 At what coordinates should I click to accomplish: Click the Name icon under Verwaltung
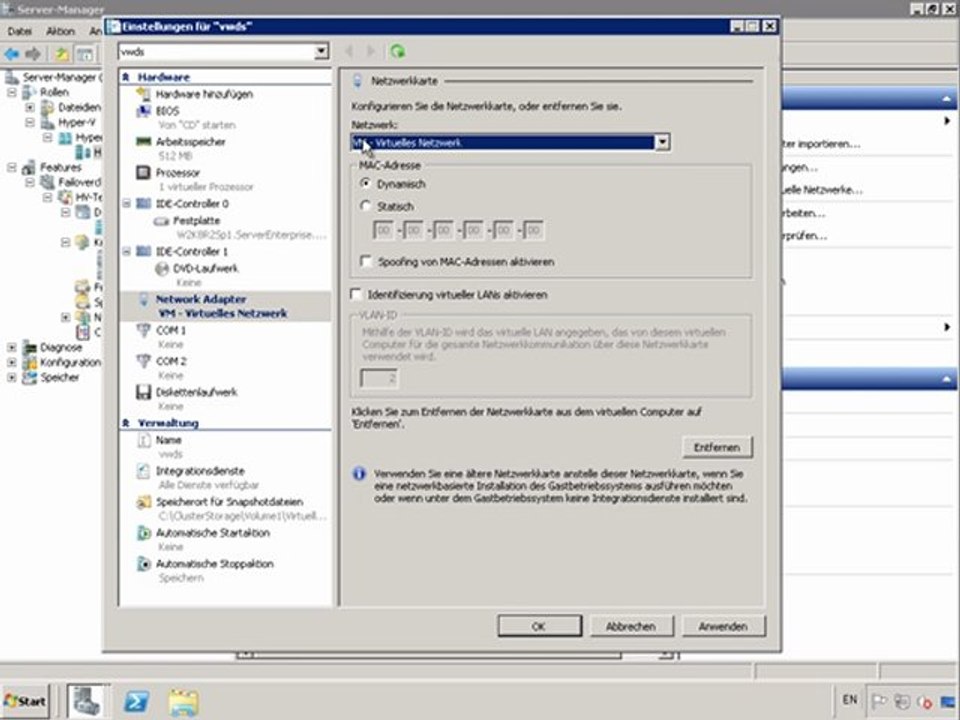point(143,440)
